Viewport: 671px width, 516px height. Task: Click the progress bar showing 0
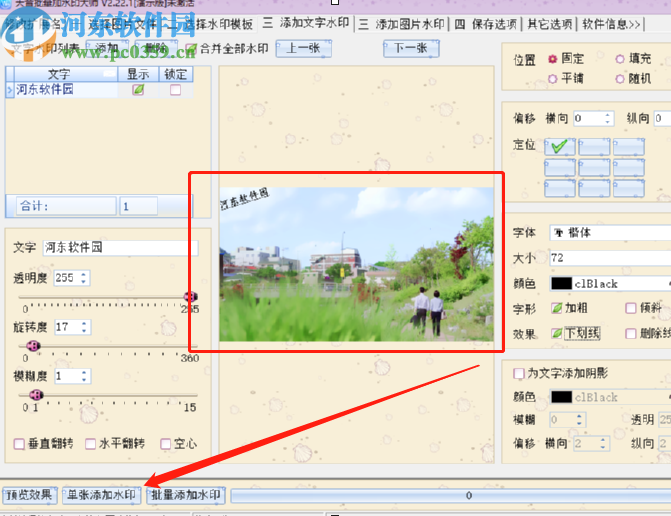(x=451, y=495)
